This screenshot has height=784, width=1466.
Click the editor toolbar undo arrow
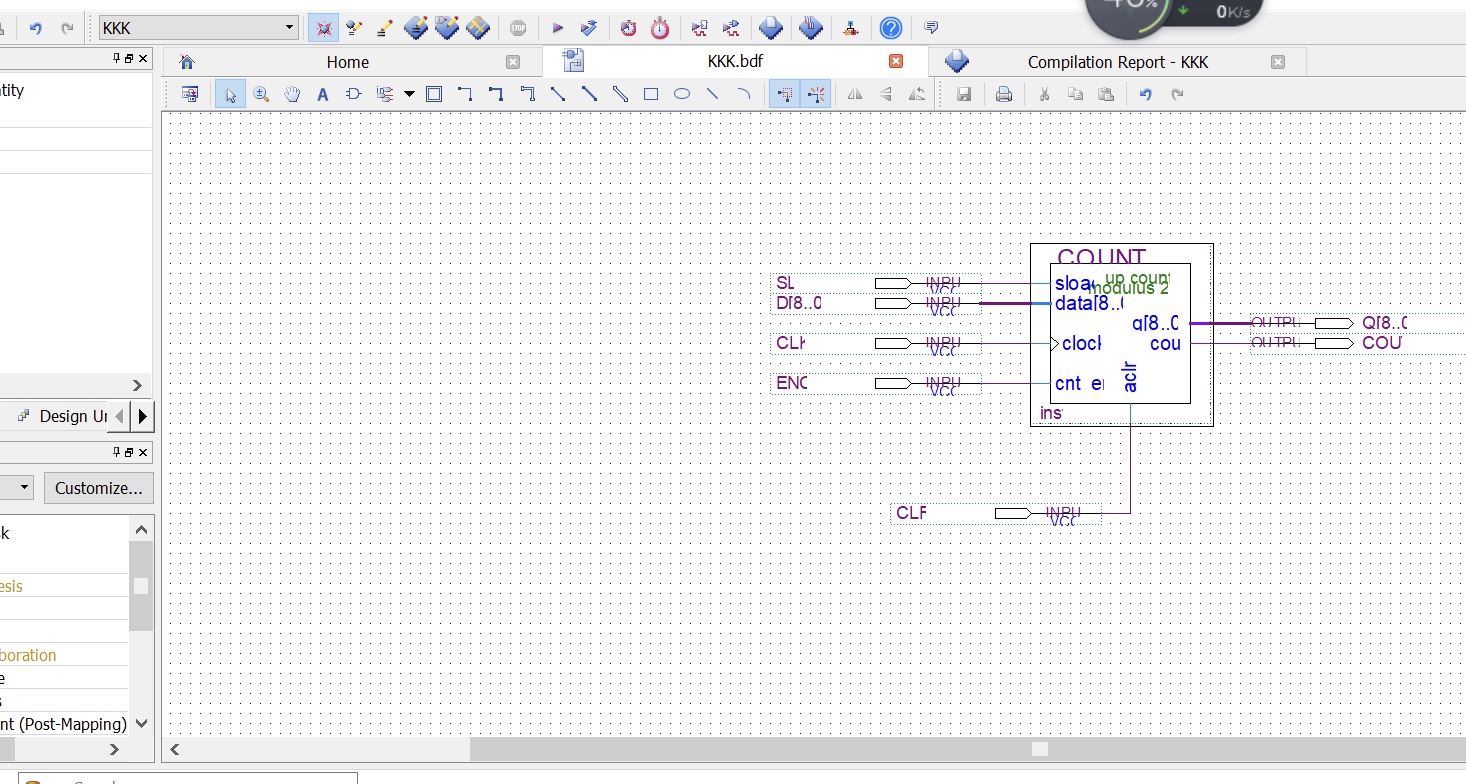[1146, 94]
